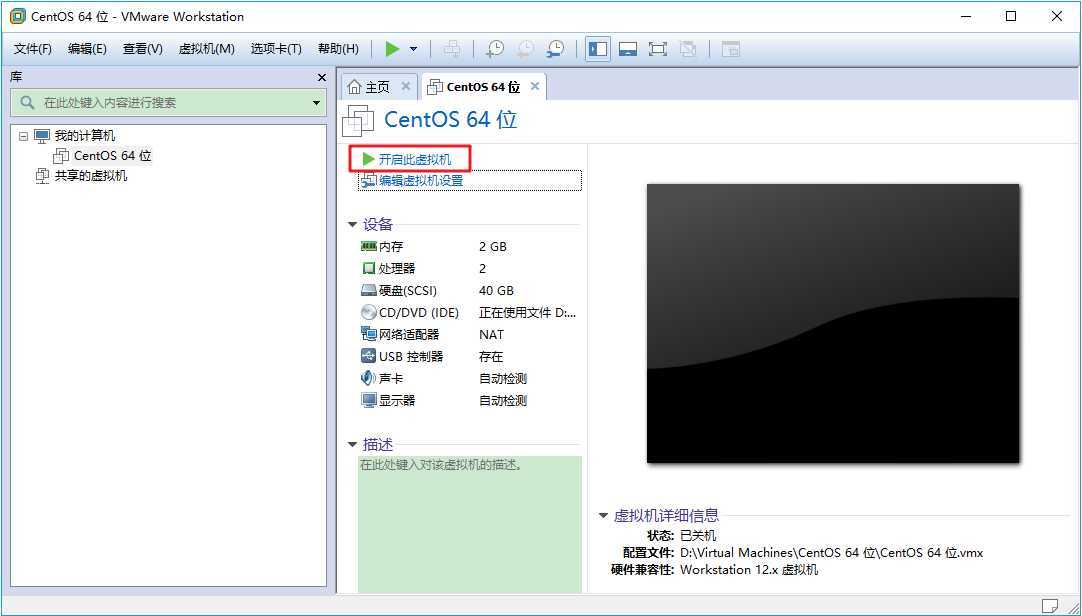Click the USB controller value 存在
The height and width of the screenshot is (616, 1082).
pos(491,357)
